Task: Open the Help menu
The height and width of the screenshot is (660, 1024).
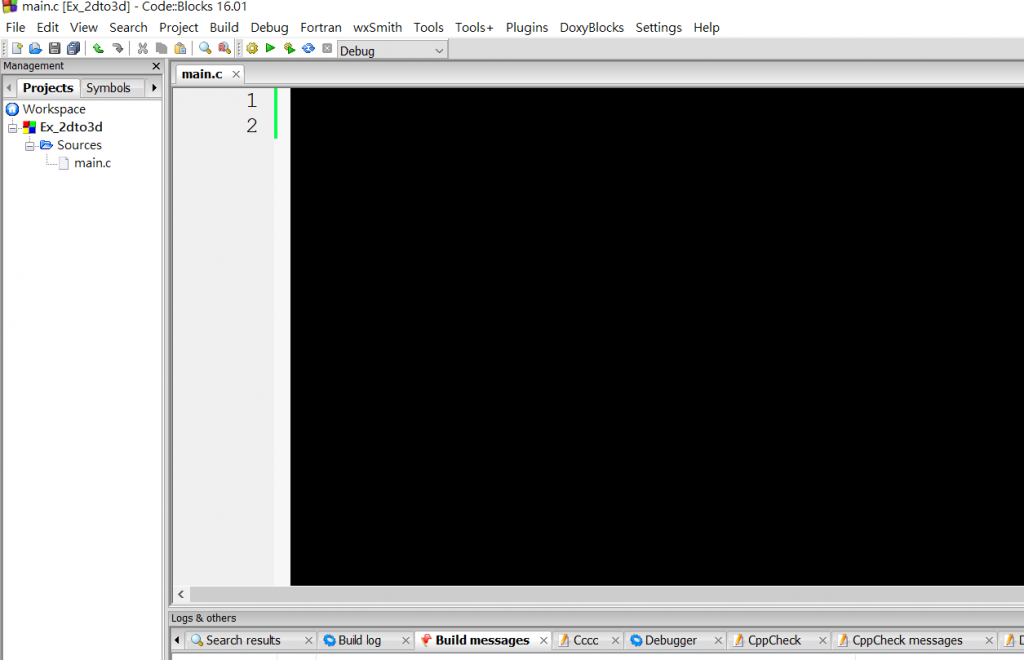Action: (706, 27)
